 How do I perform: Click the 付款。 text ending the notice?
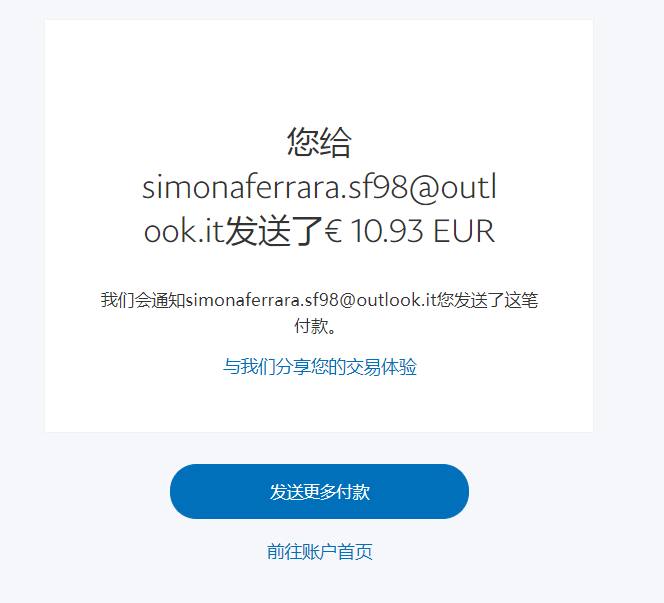(315, 326)
